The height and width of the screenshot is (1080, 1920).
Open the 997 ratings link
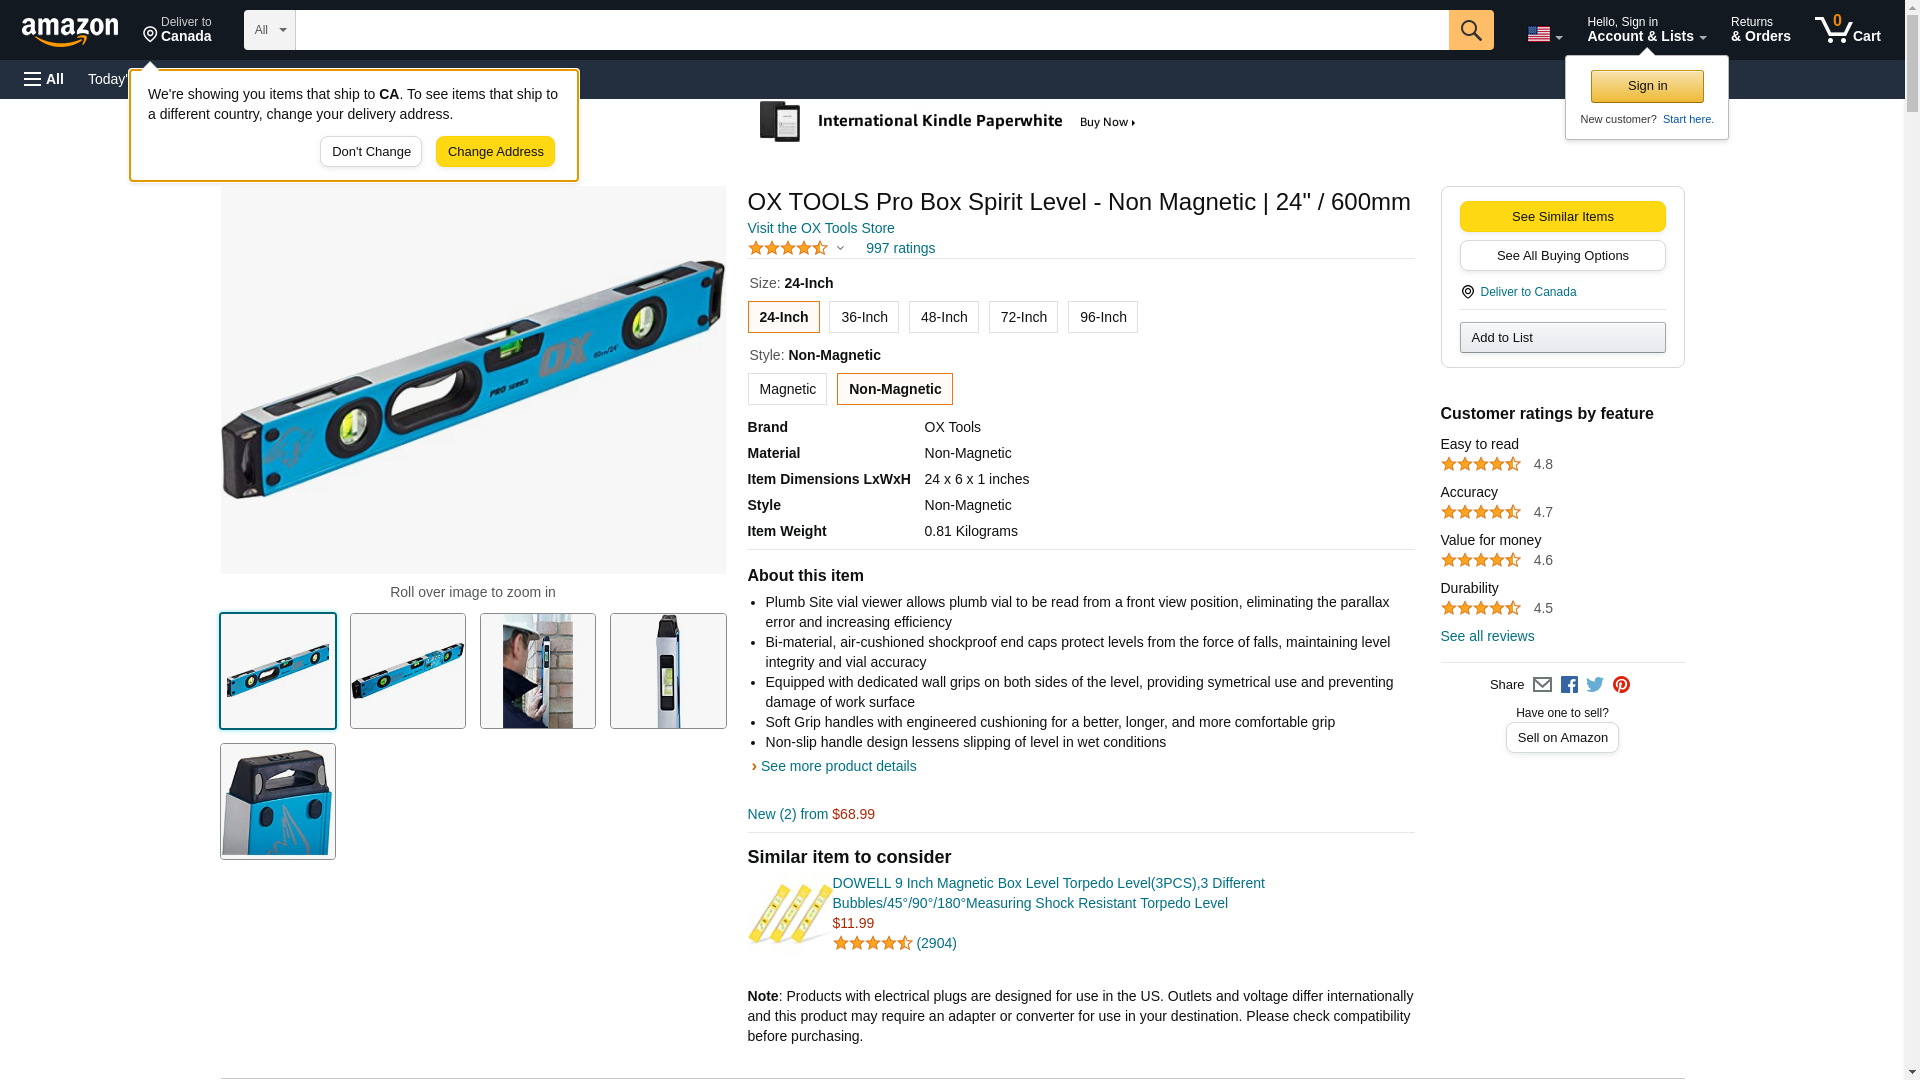(x=900, y=248)
